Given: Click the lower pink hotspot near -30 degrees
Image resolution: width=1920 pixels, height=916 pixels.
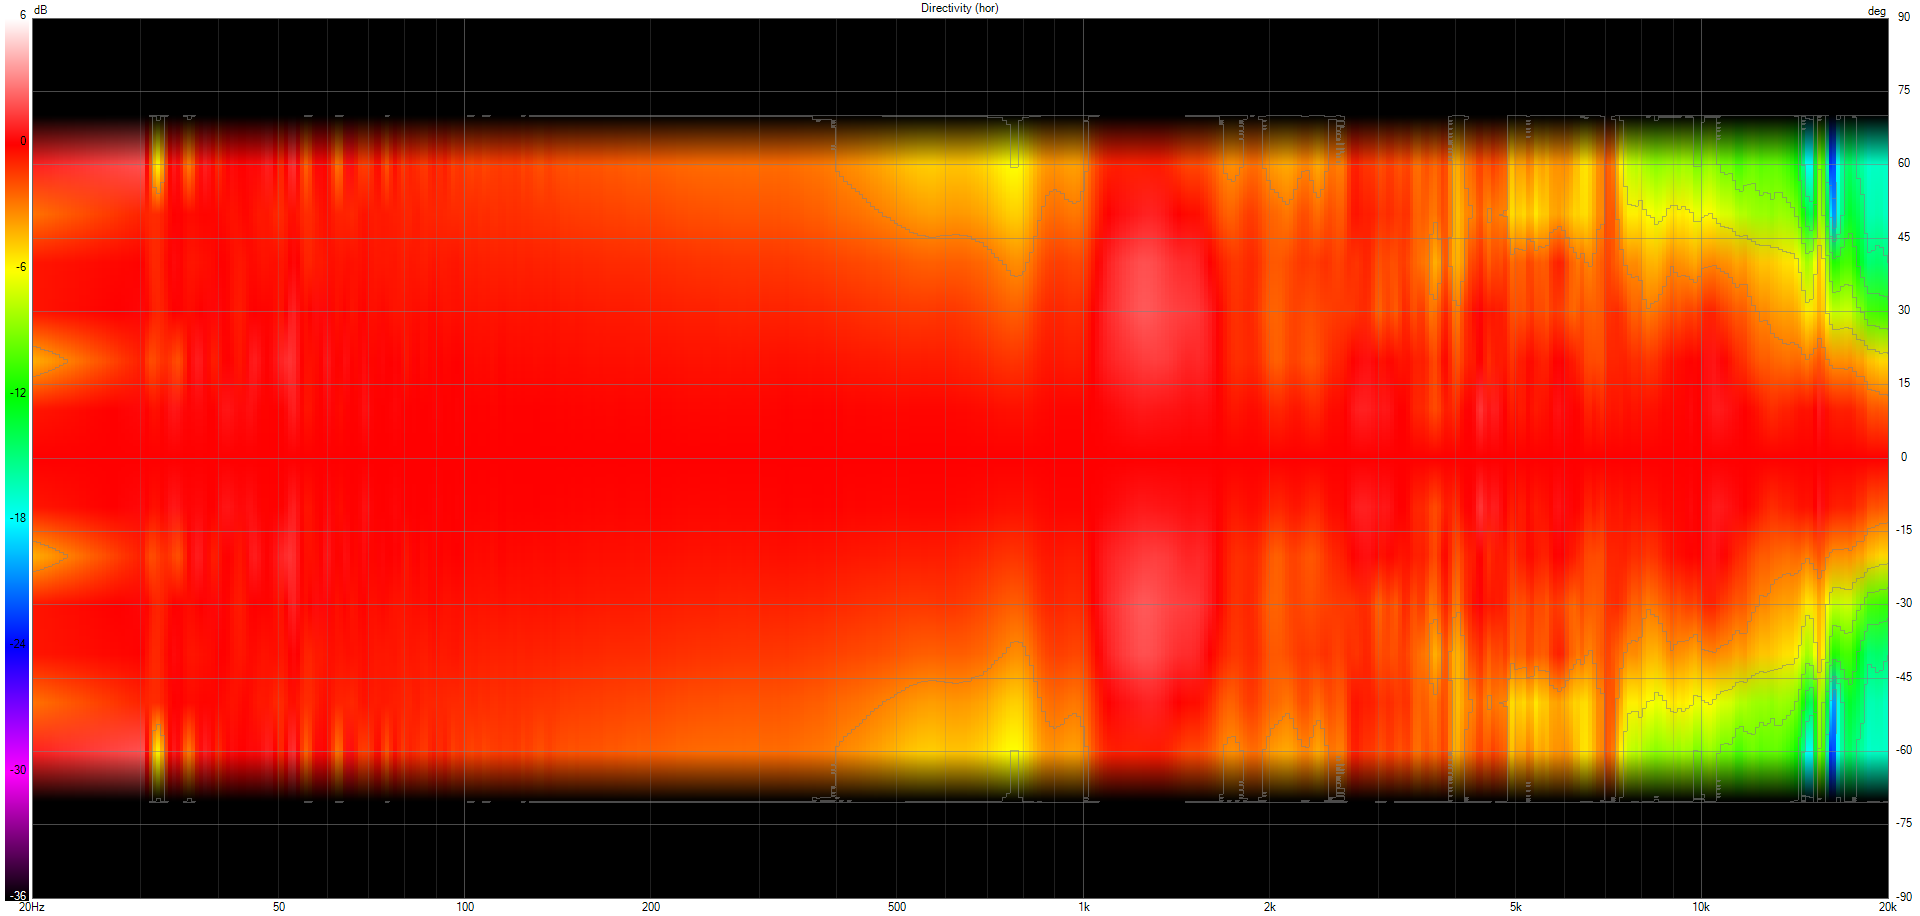Looking at the screenshot, I should (x=1150, y=625).
